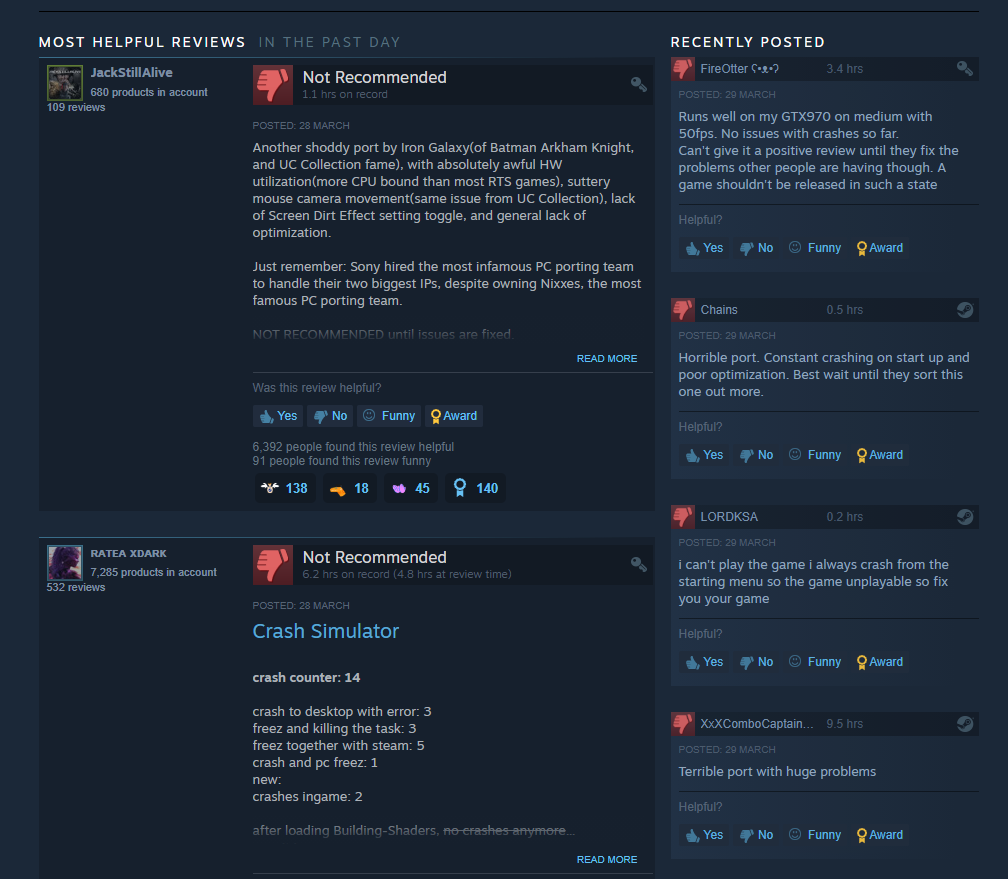The image size is (1008, 879).
Task: Mark Chains' review as Funny
Action: coord(815,455)
